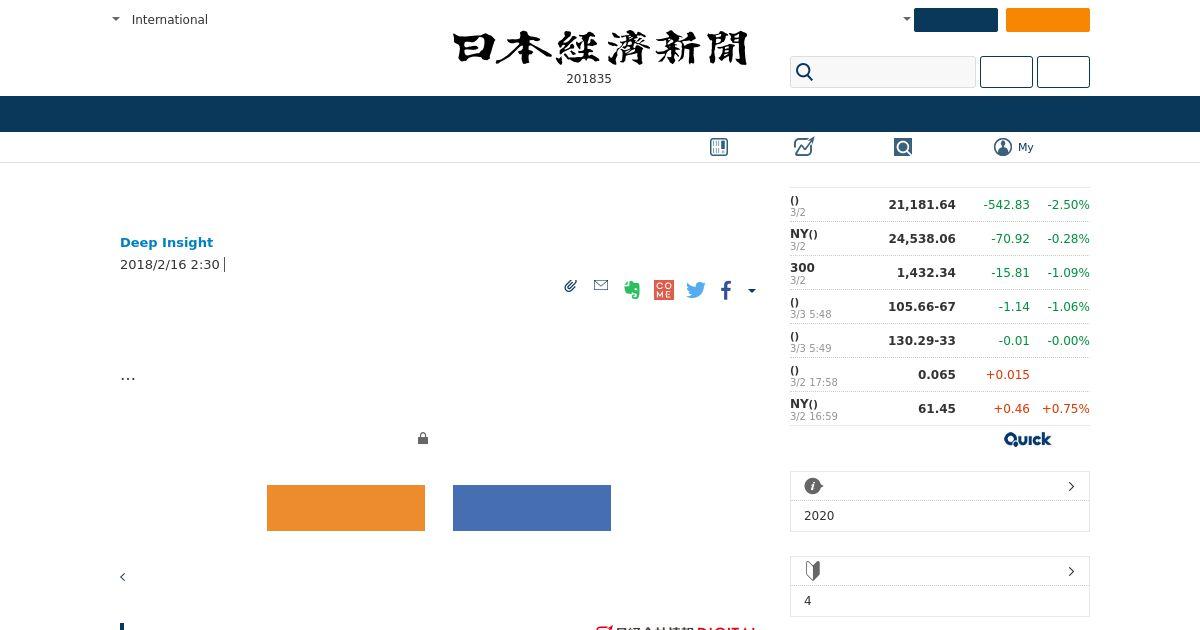Screen dimensions: 1200x630
Task: Expand the small arrow beside the dark blue button
Action: 907,19
